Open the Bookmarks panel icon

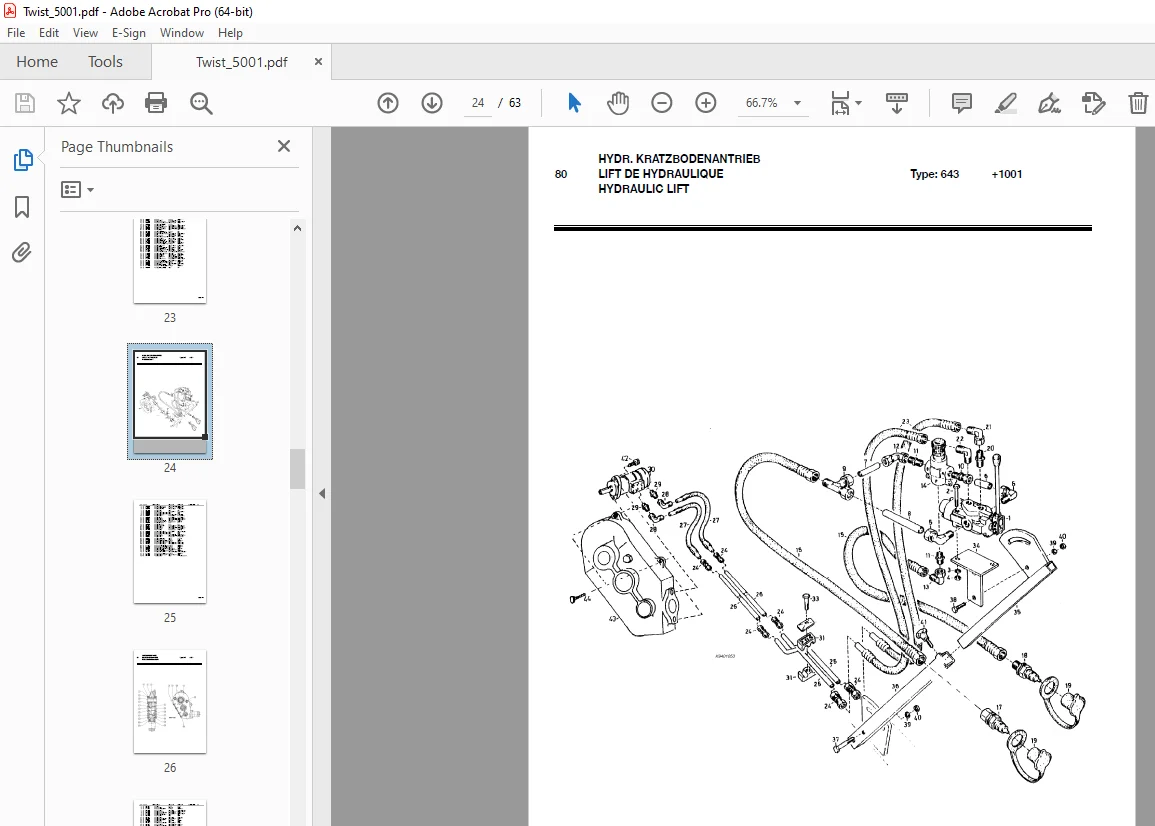click(22, 207)
